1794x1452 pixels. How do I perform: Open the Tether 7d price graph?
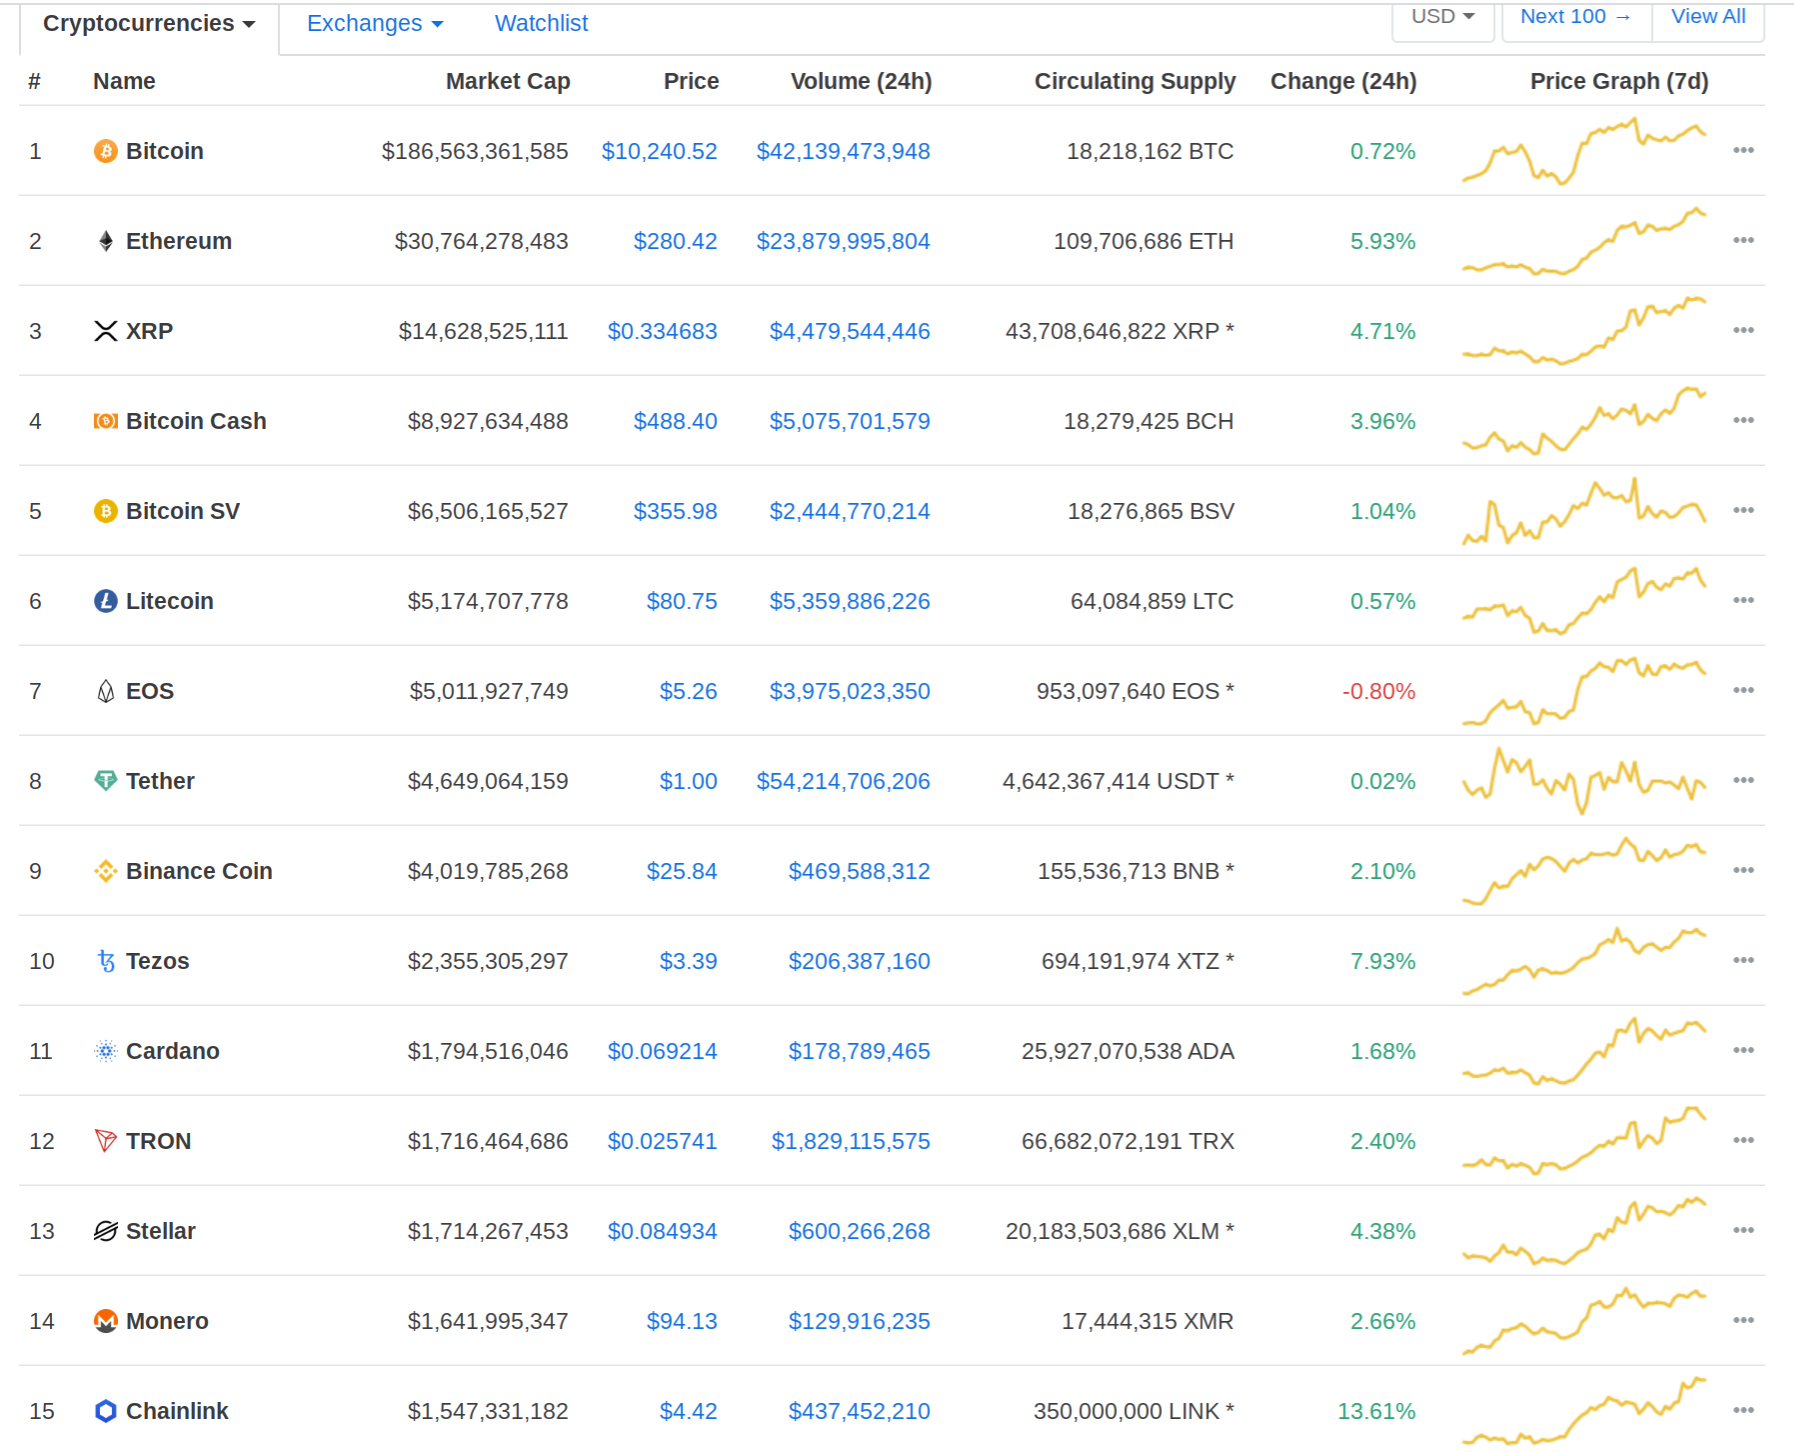[x=1584, y=781]
